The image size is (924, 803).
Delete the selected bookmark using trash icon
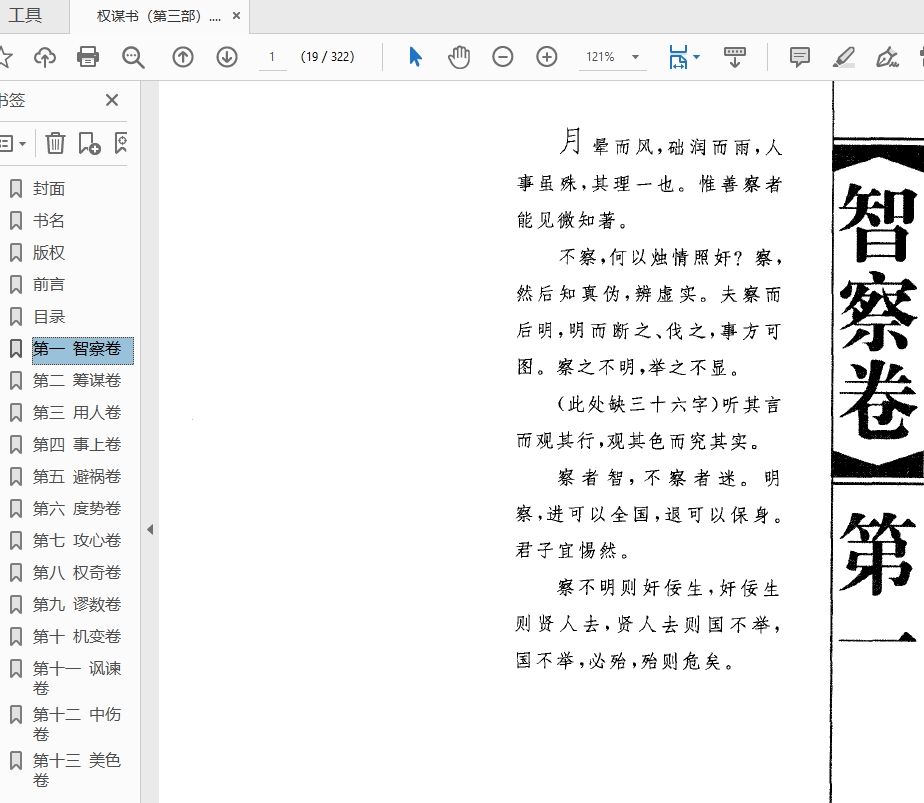point(55,143)
